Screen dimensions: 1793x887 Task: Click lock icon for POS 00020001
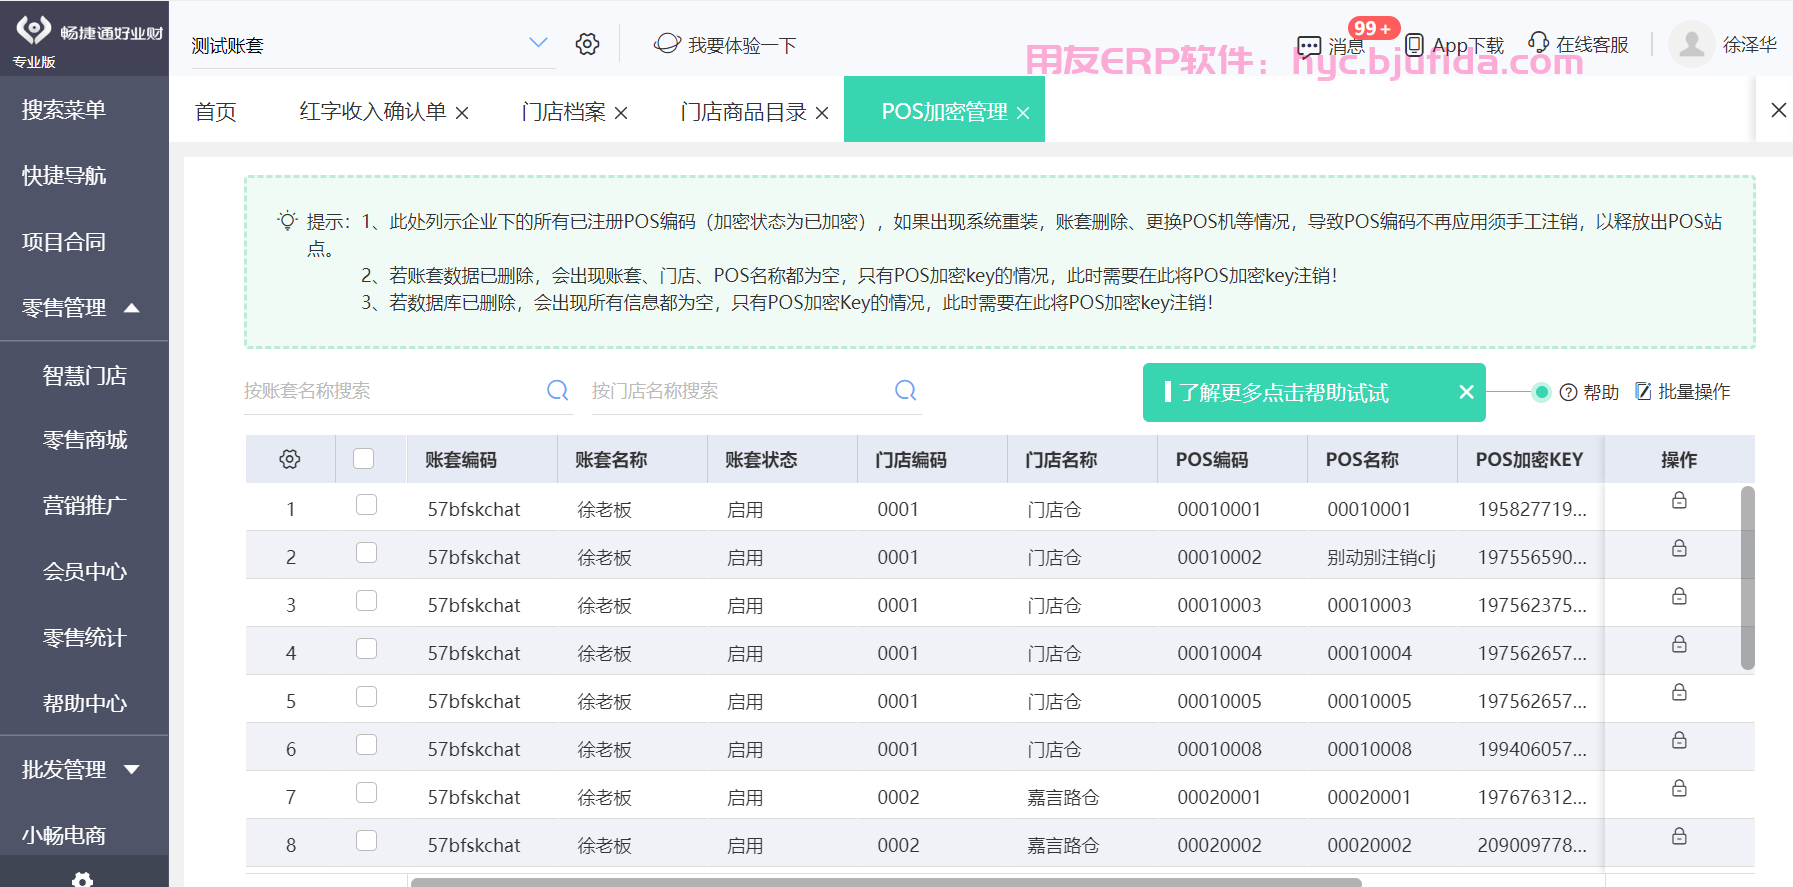tap(1679, 788)
